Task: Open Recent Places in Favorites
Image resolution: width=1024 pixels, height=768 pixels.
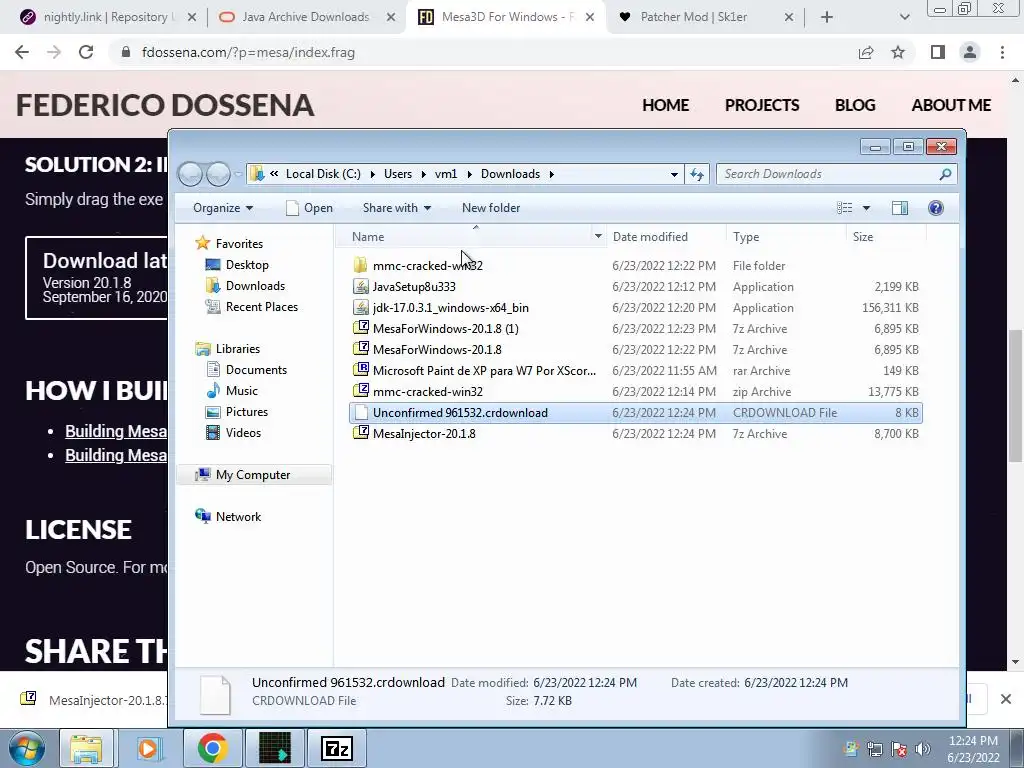Action: [251, 307]
